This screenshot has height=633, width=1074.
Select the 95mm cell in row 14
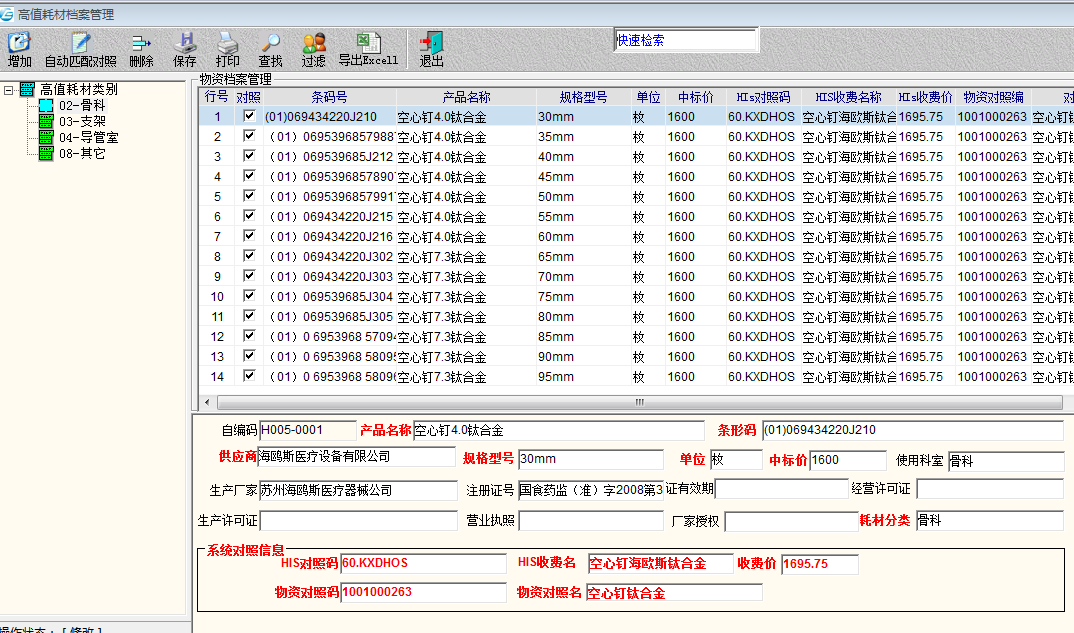point(584,377)
